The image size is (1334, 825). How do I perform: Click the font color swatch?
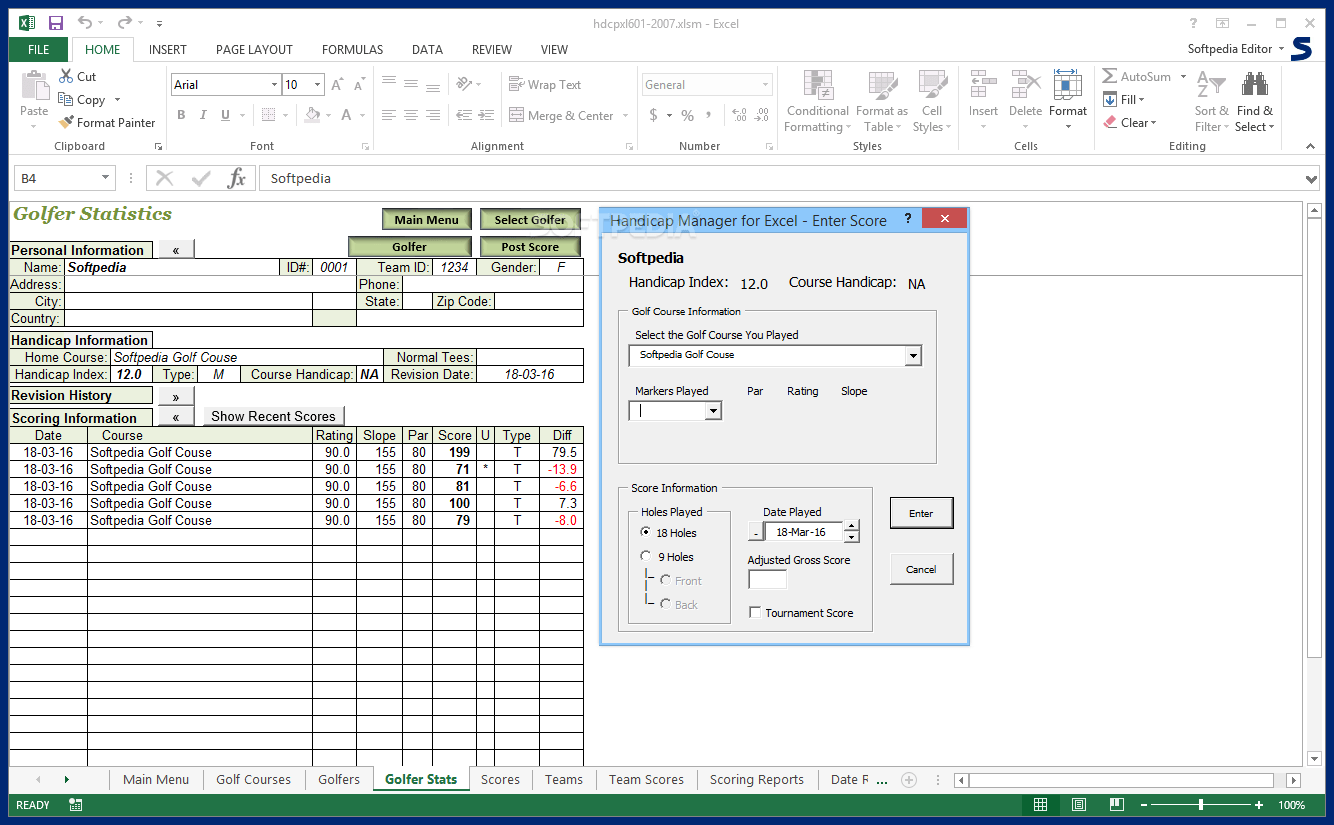pyautogui.click(x=347, y=115)
